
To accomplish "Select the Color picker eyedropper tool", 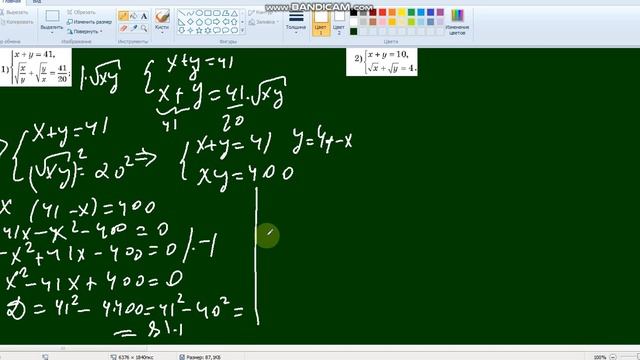I will click(133, 28).
